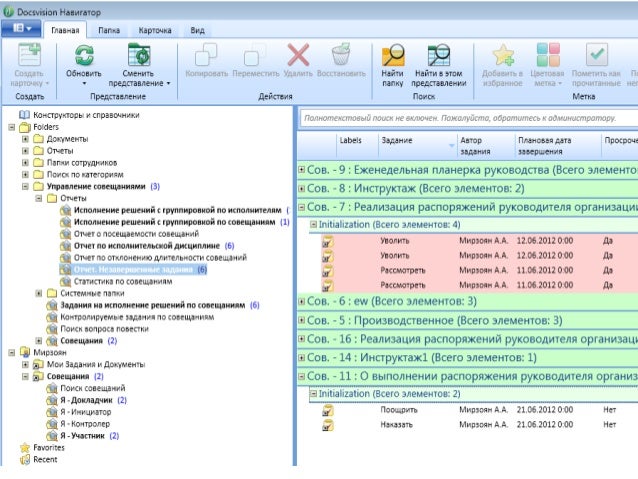Expand group Сов. - 14 Инструктаж1
This screenshot has width=638, height=479.
[302, 358]
